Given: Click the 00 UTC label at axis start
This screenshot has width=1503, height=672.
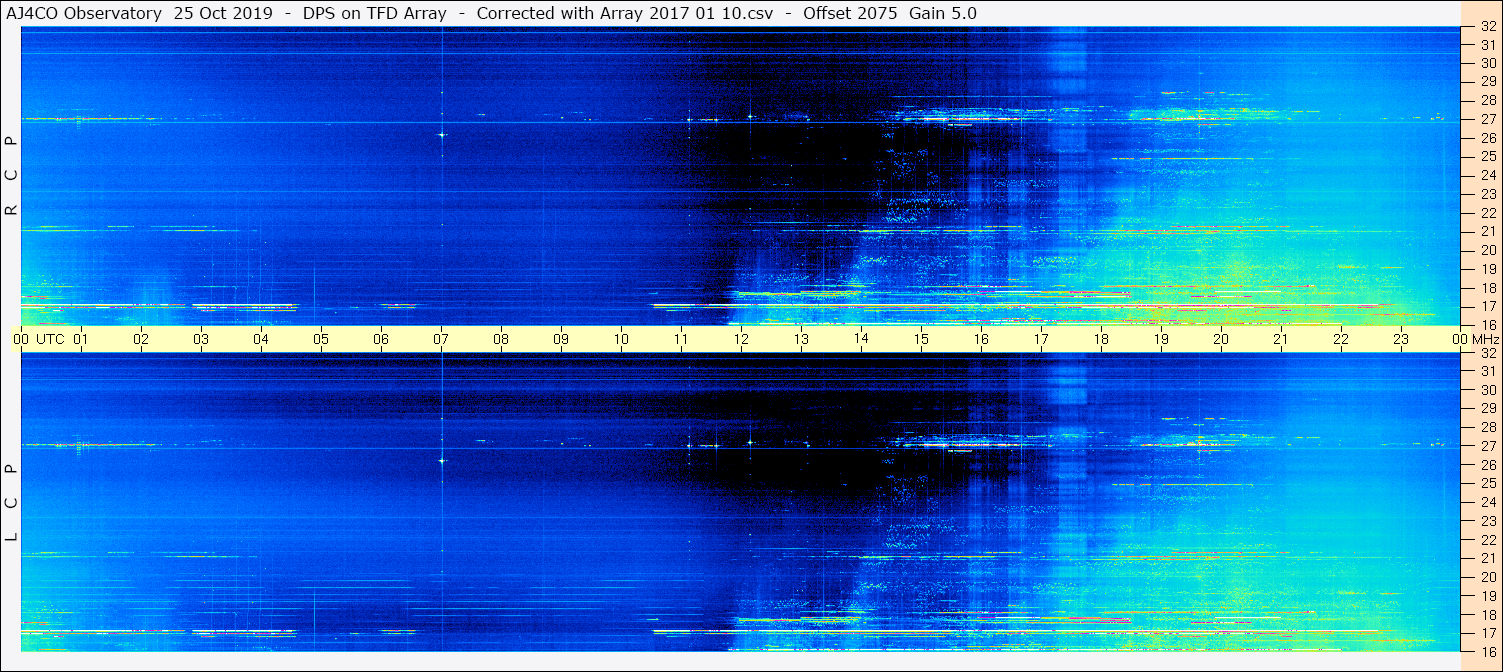Looking at the screenshot, I should pyautogui.click(x=42, y=339).
